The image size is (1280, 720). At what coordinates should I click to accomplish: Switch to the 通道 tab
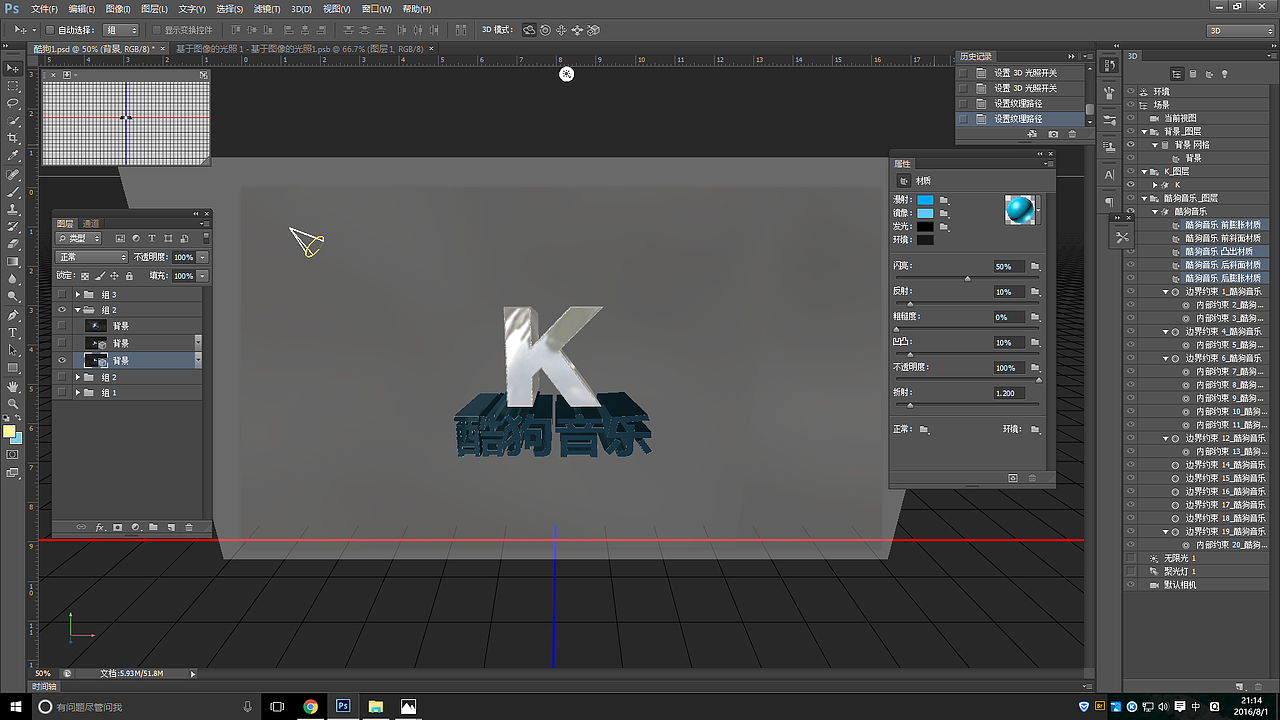[91, 223]
